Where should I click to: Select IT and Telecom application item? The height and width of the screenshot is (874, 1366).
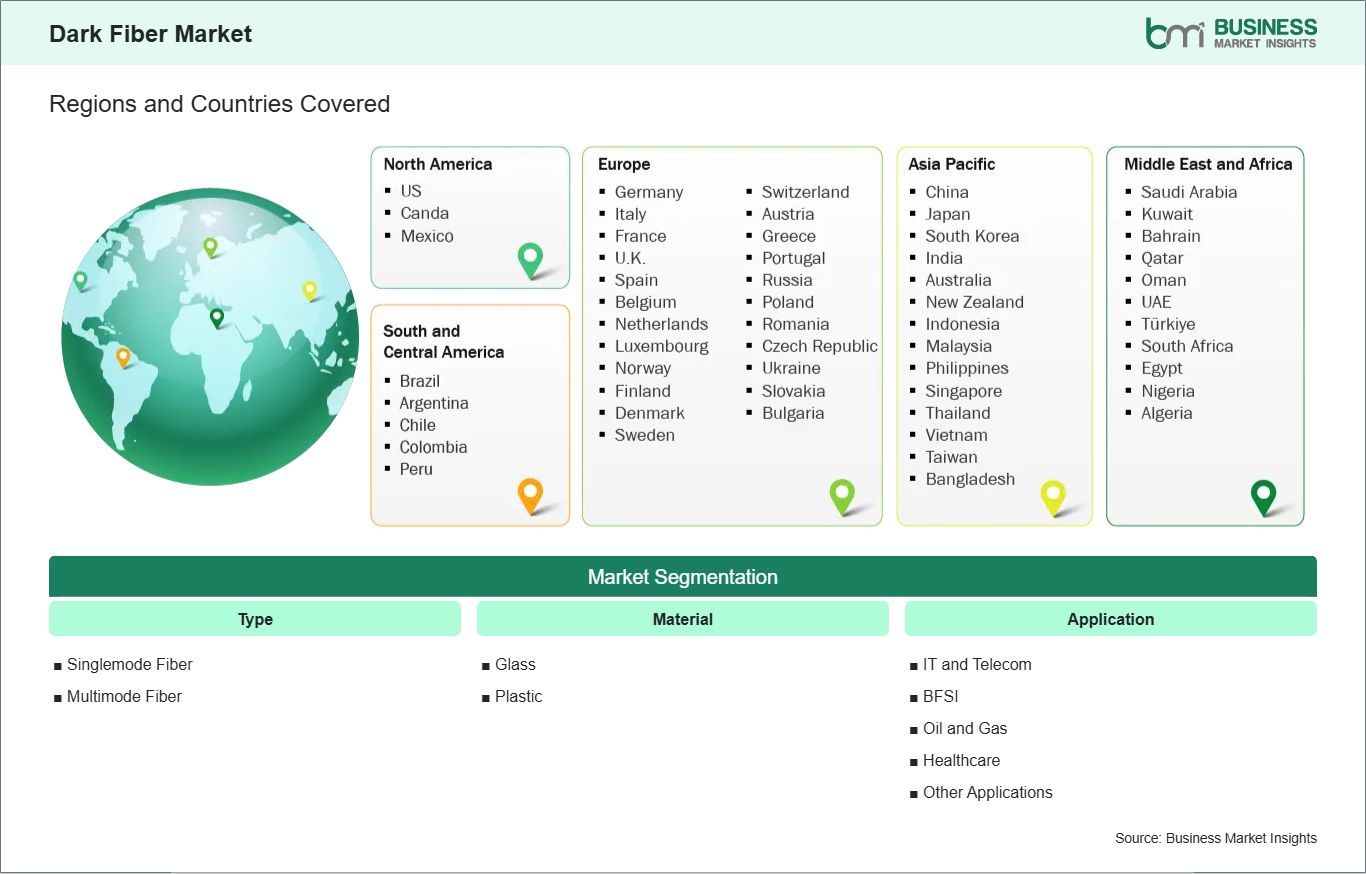pos(976,664)
